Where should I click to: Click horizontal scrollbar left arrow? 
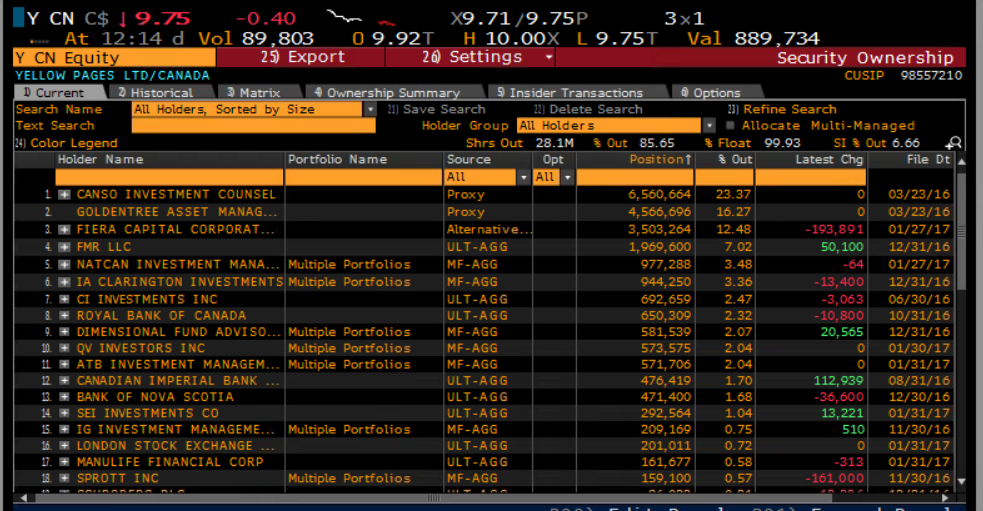(23, 498)
